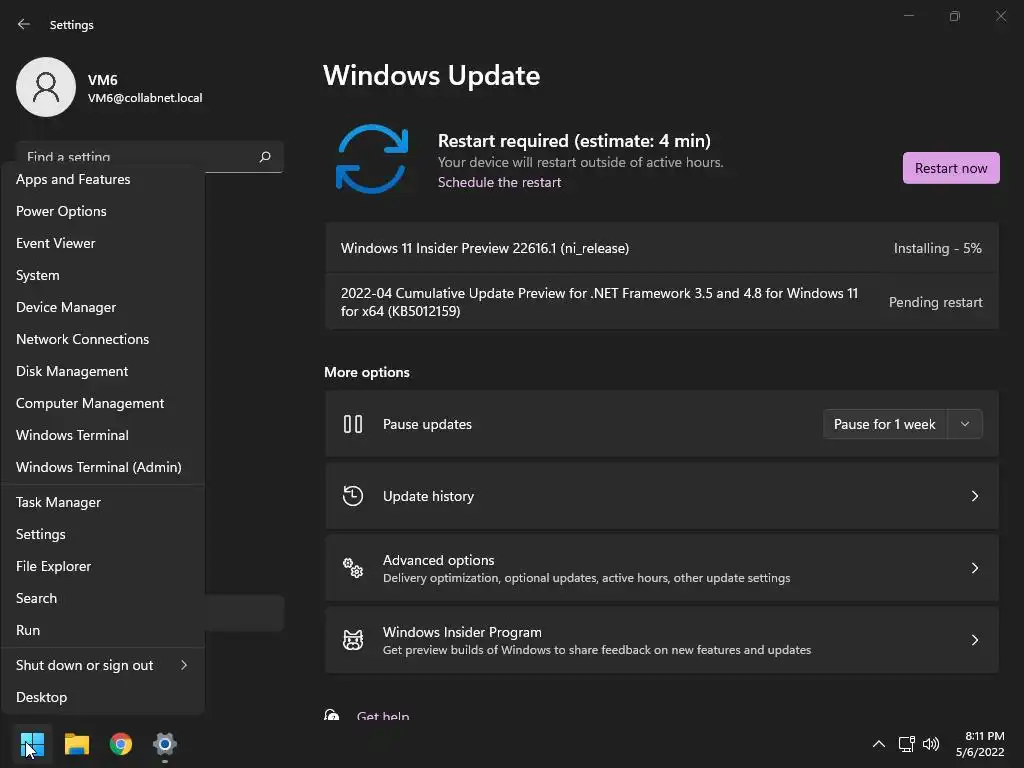This screenshot has width=1024, height=768.
Task: Click the Advanced options gears icon
Action: tap(353, 568)
